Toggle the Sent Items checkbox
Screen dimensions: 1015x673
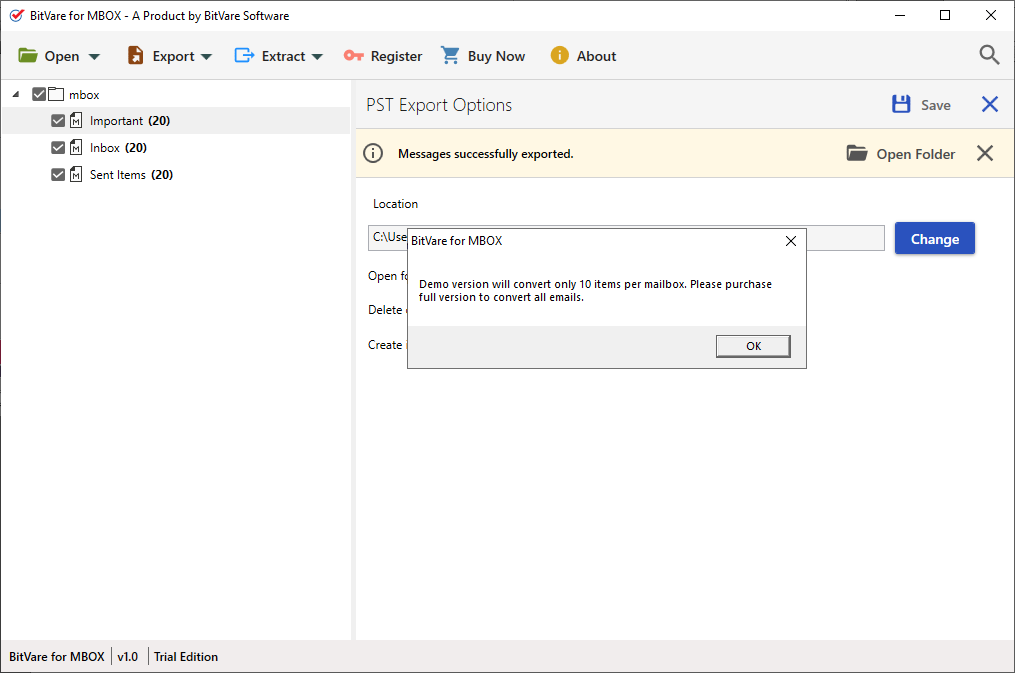[58, 175]
